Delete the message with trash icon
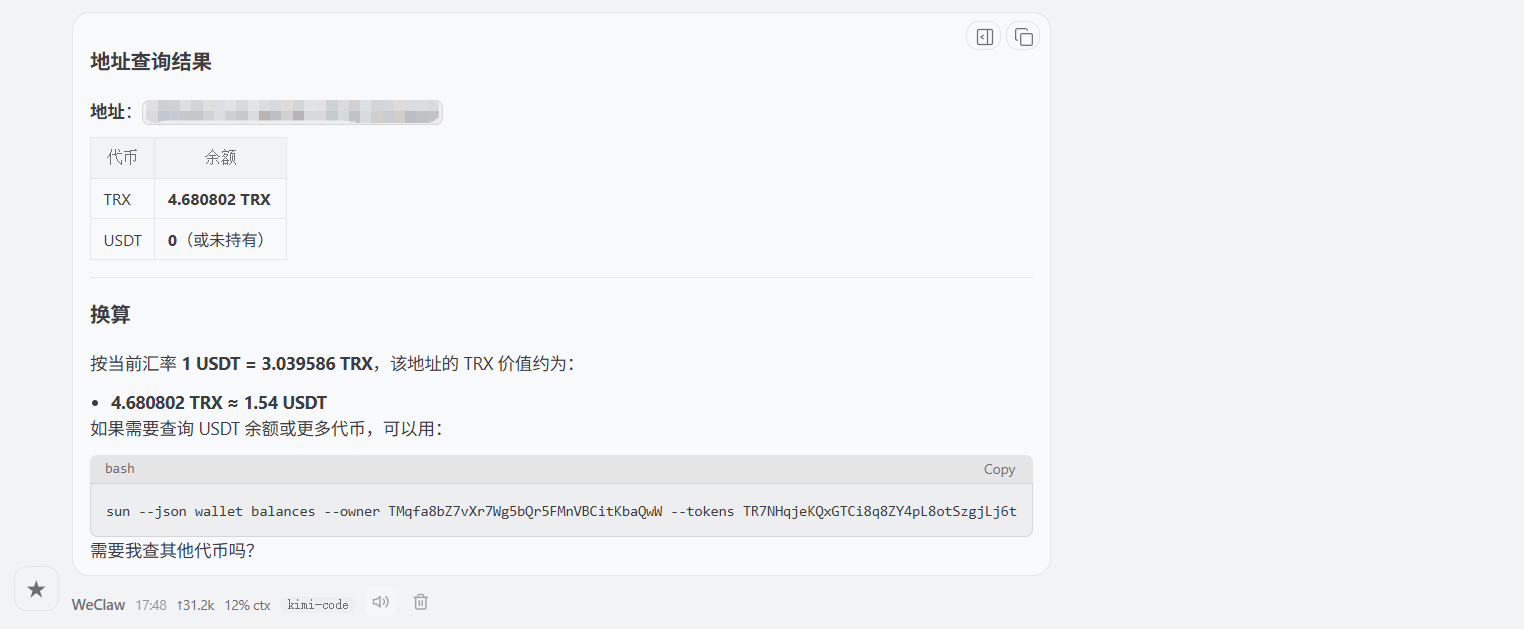1524x629 pixels. [421, 602]
